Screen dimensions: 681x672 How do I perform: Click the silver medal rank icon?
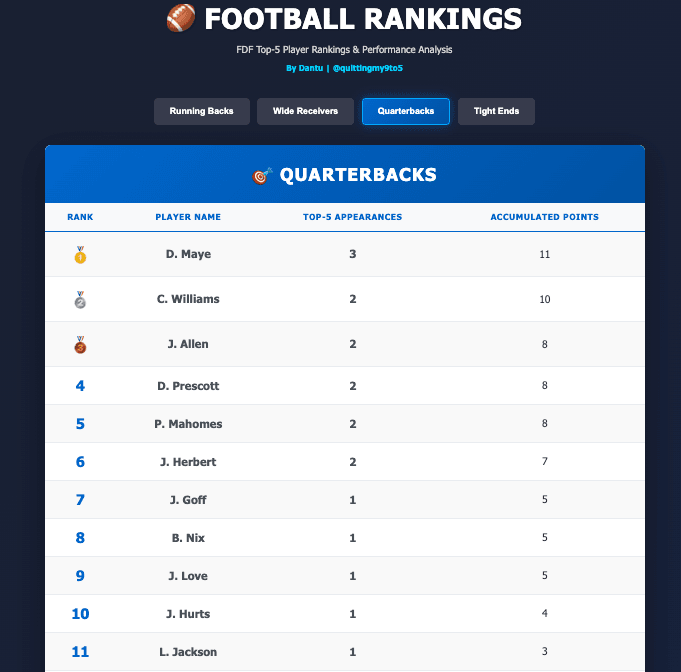coord(80,300)
